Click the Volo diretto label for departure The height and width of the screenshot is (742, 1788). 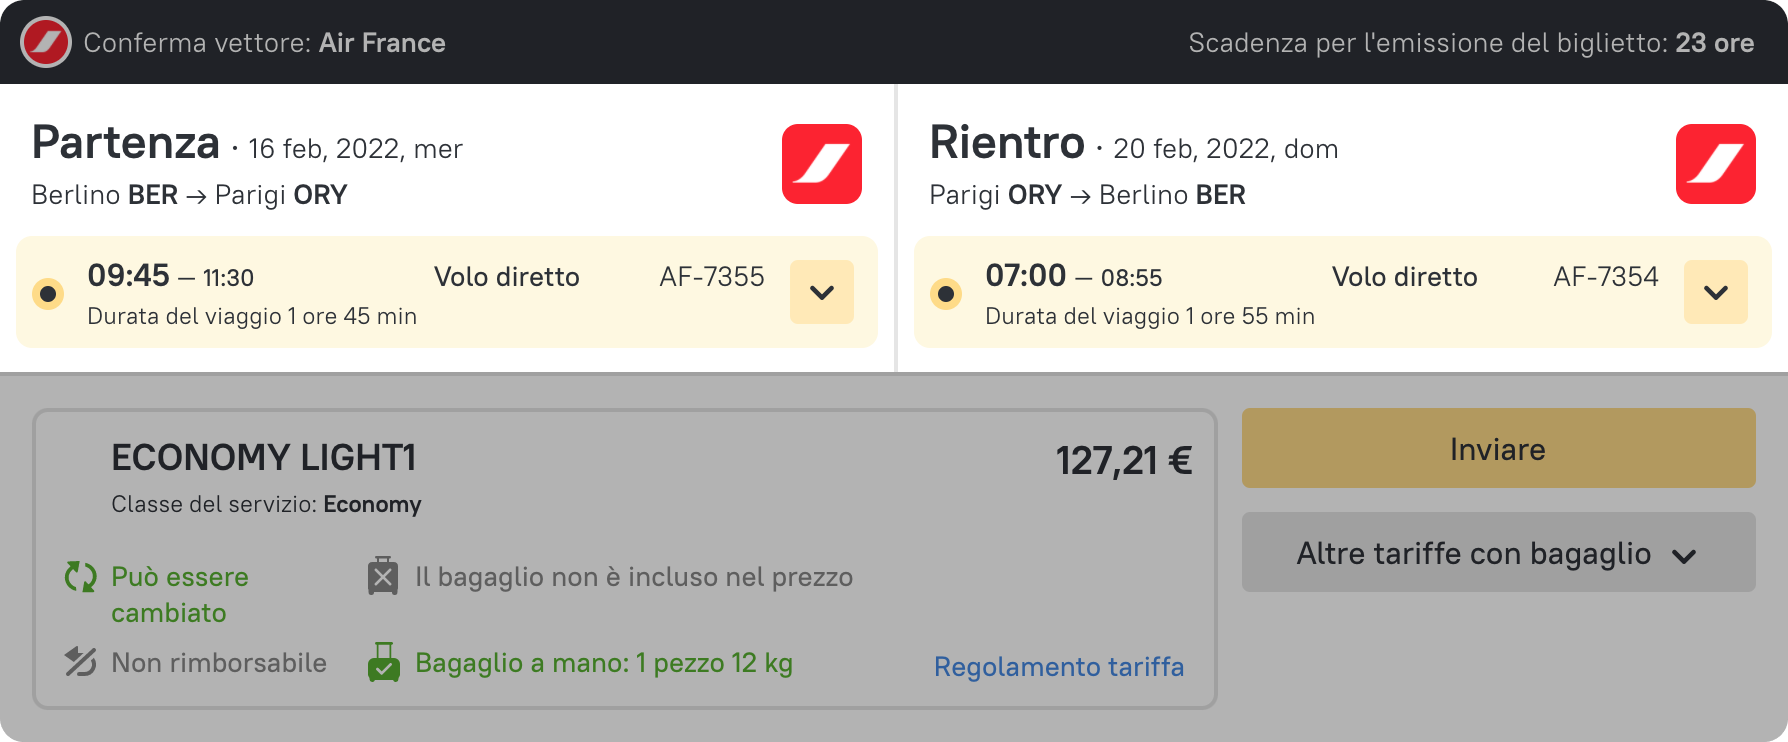506,277
